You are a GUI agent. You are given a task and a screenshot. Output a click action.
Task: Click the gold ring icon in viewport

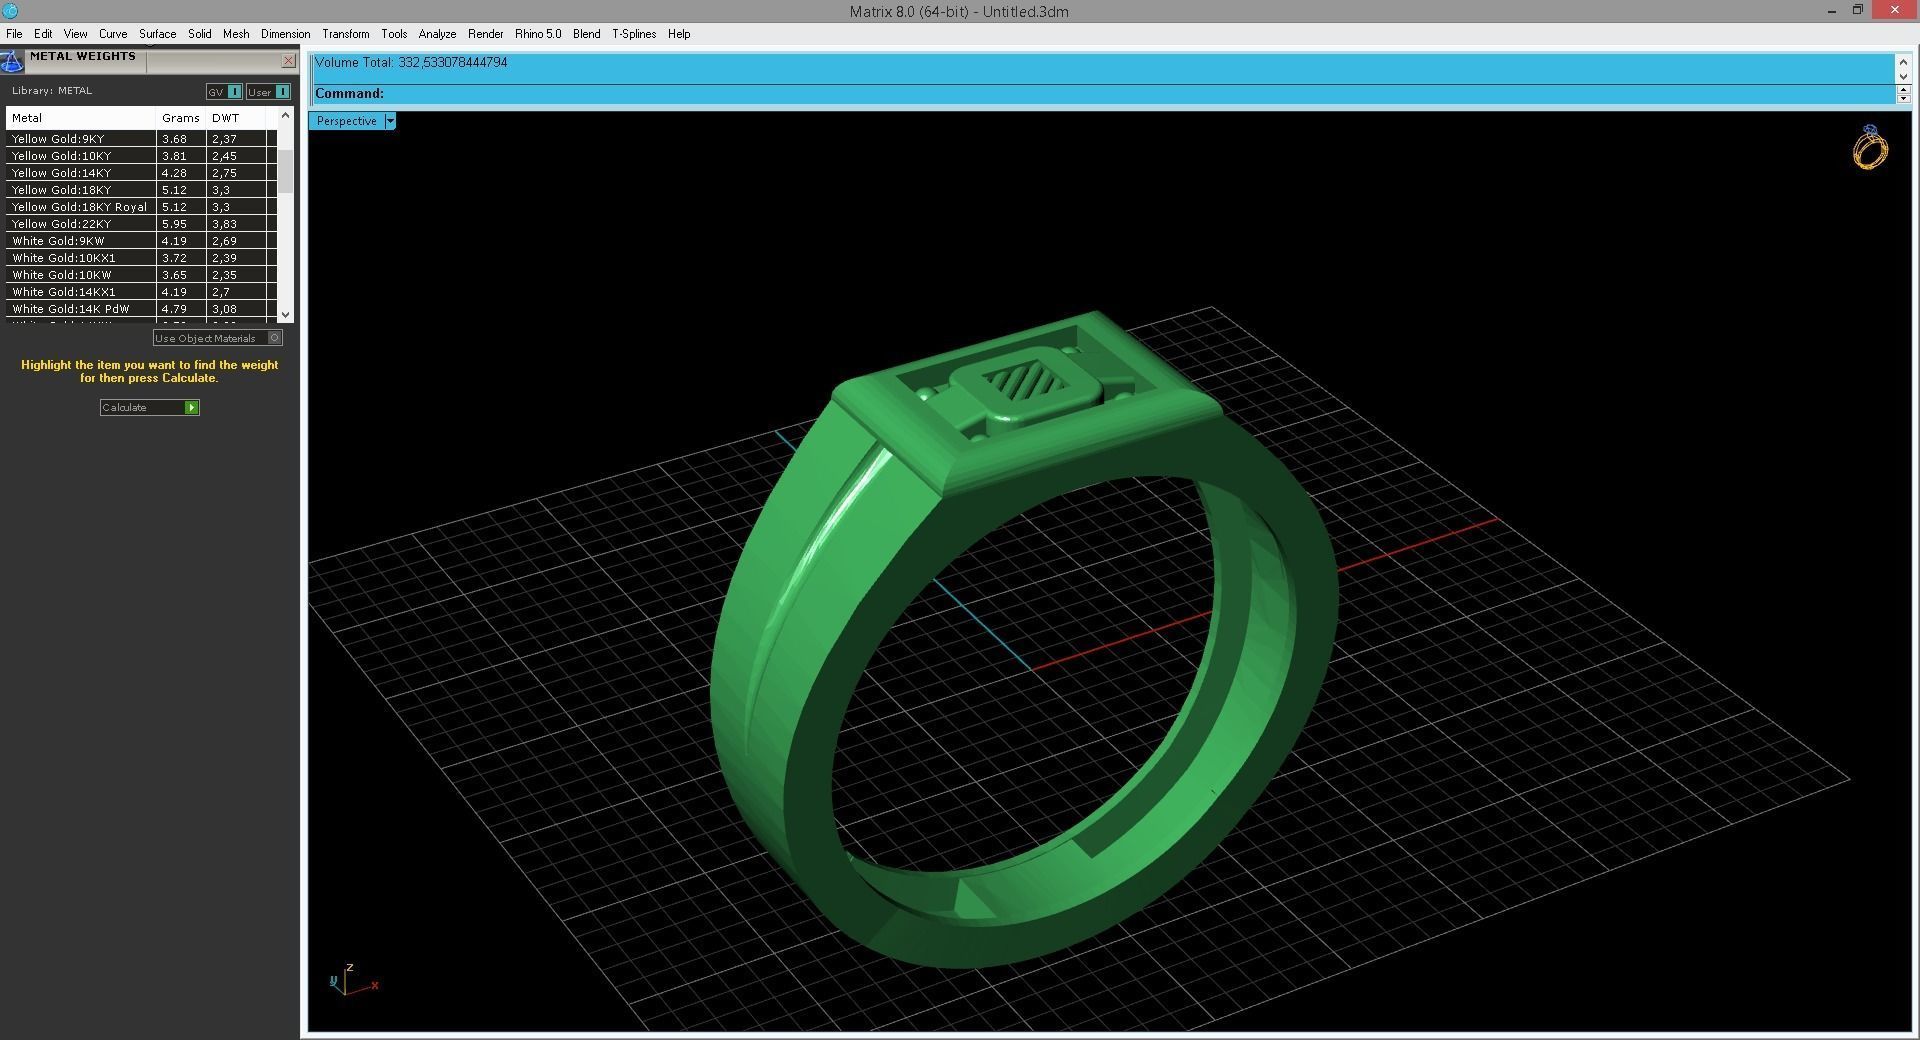click(x=1869, y=148)
